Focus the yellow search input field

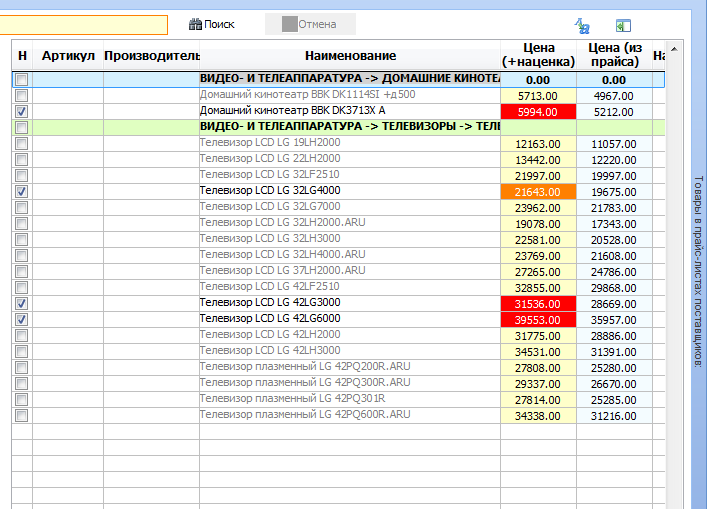83,25
